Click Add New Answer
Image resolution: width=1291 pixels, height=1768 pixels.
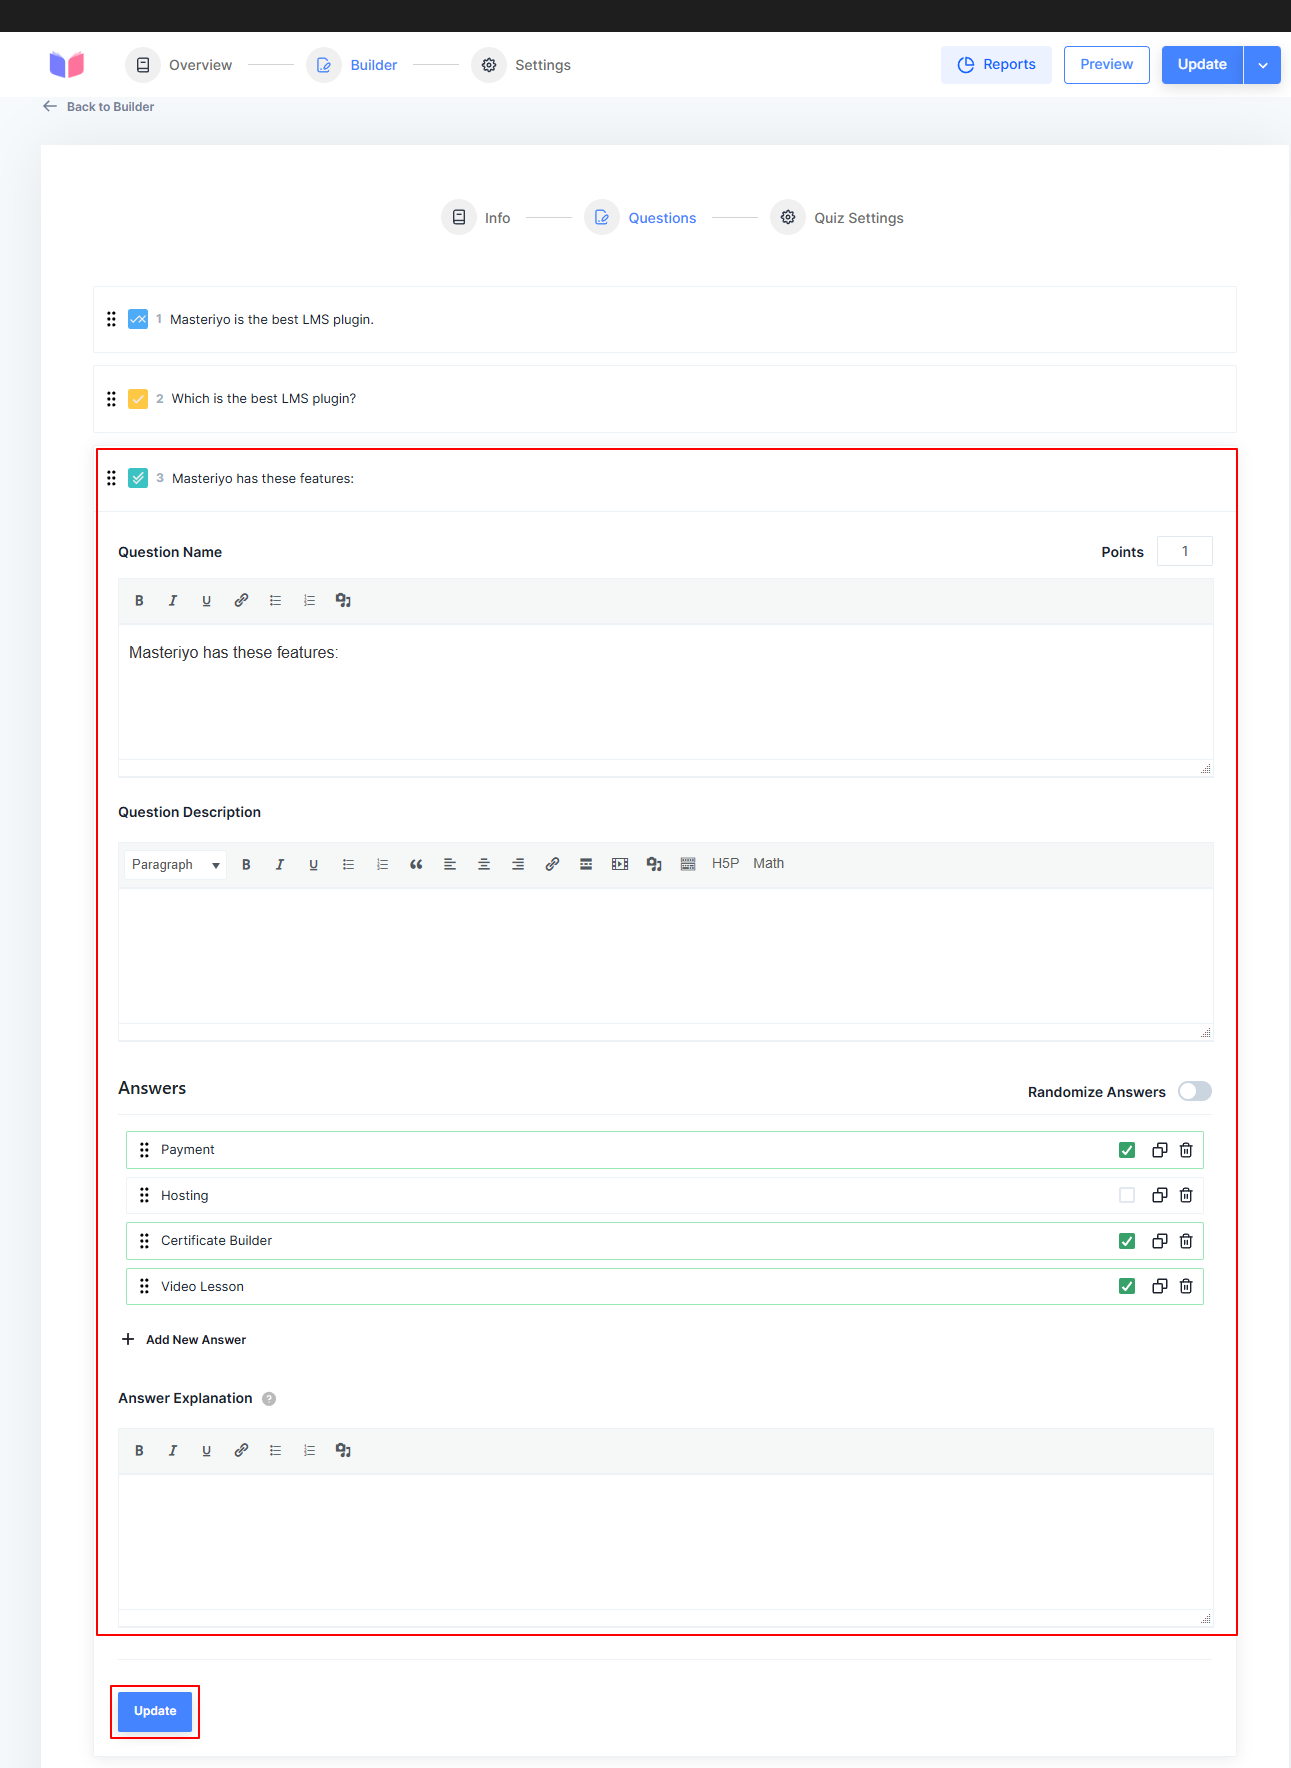(x=184, y=1340)
